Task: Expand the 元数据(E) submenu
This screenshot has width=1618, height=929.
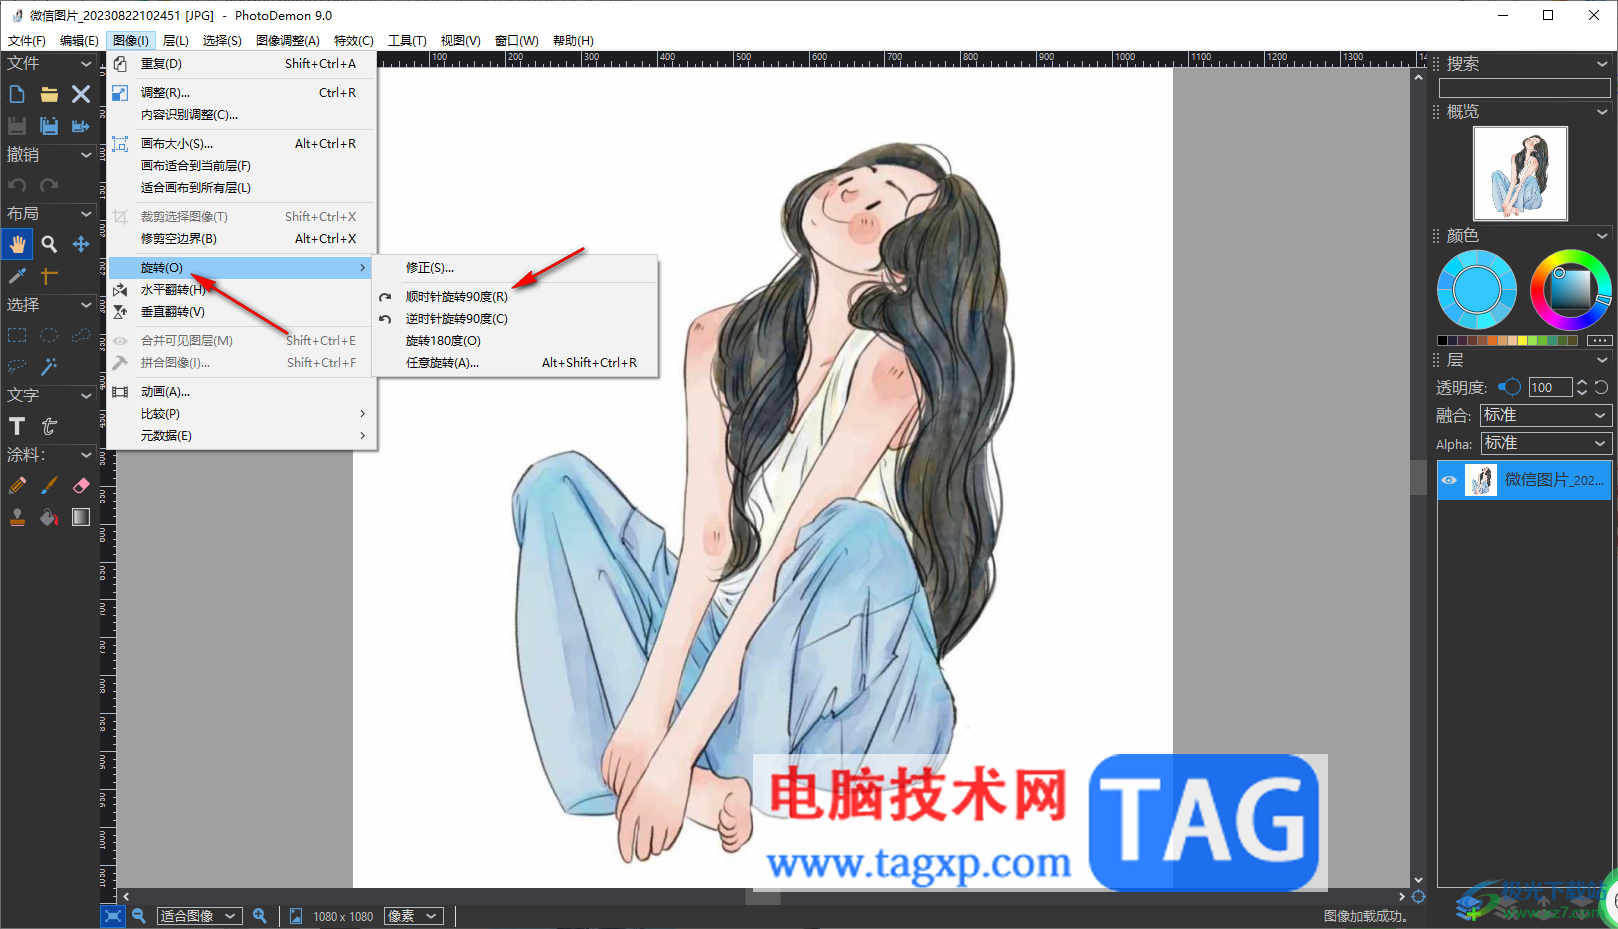Action: pyautogui.click(x=241, y=436)
